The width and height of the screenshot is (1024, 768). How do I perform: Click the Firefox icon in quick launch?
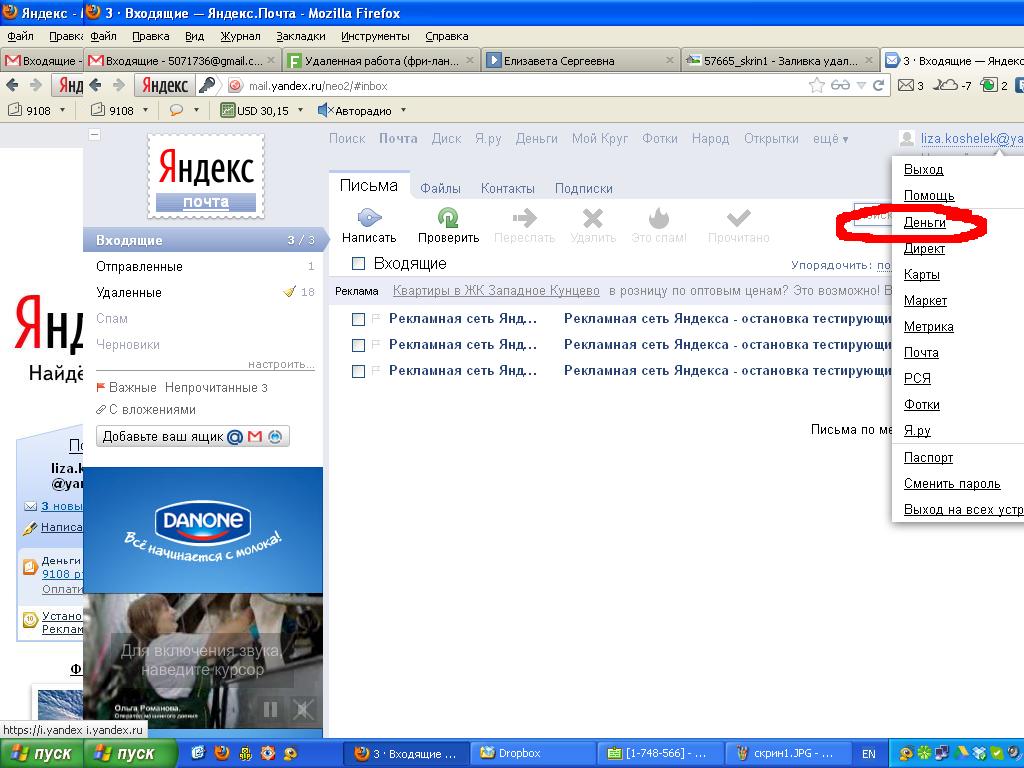221,753
